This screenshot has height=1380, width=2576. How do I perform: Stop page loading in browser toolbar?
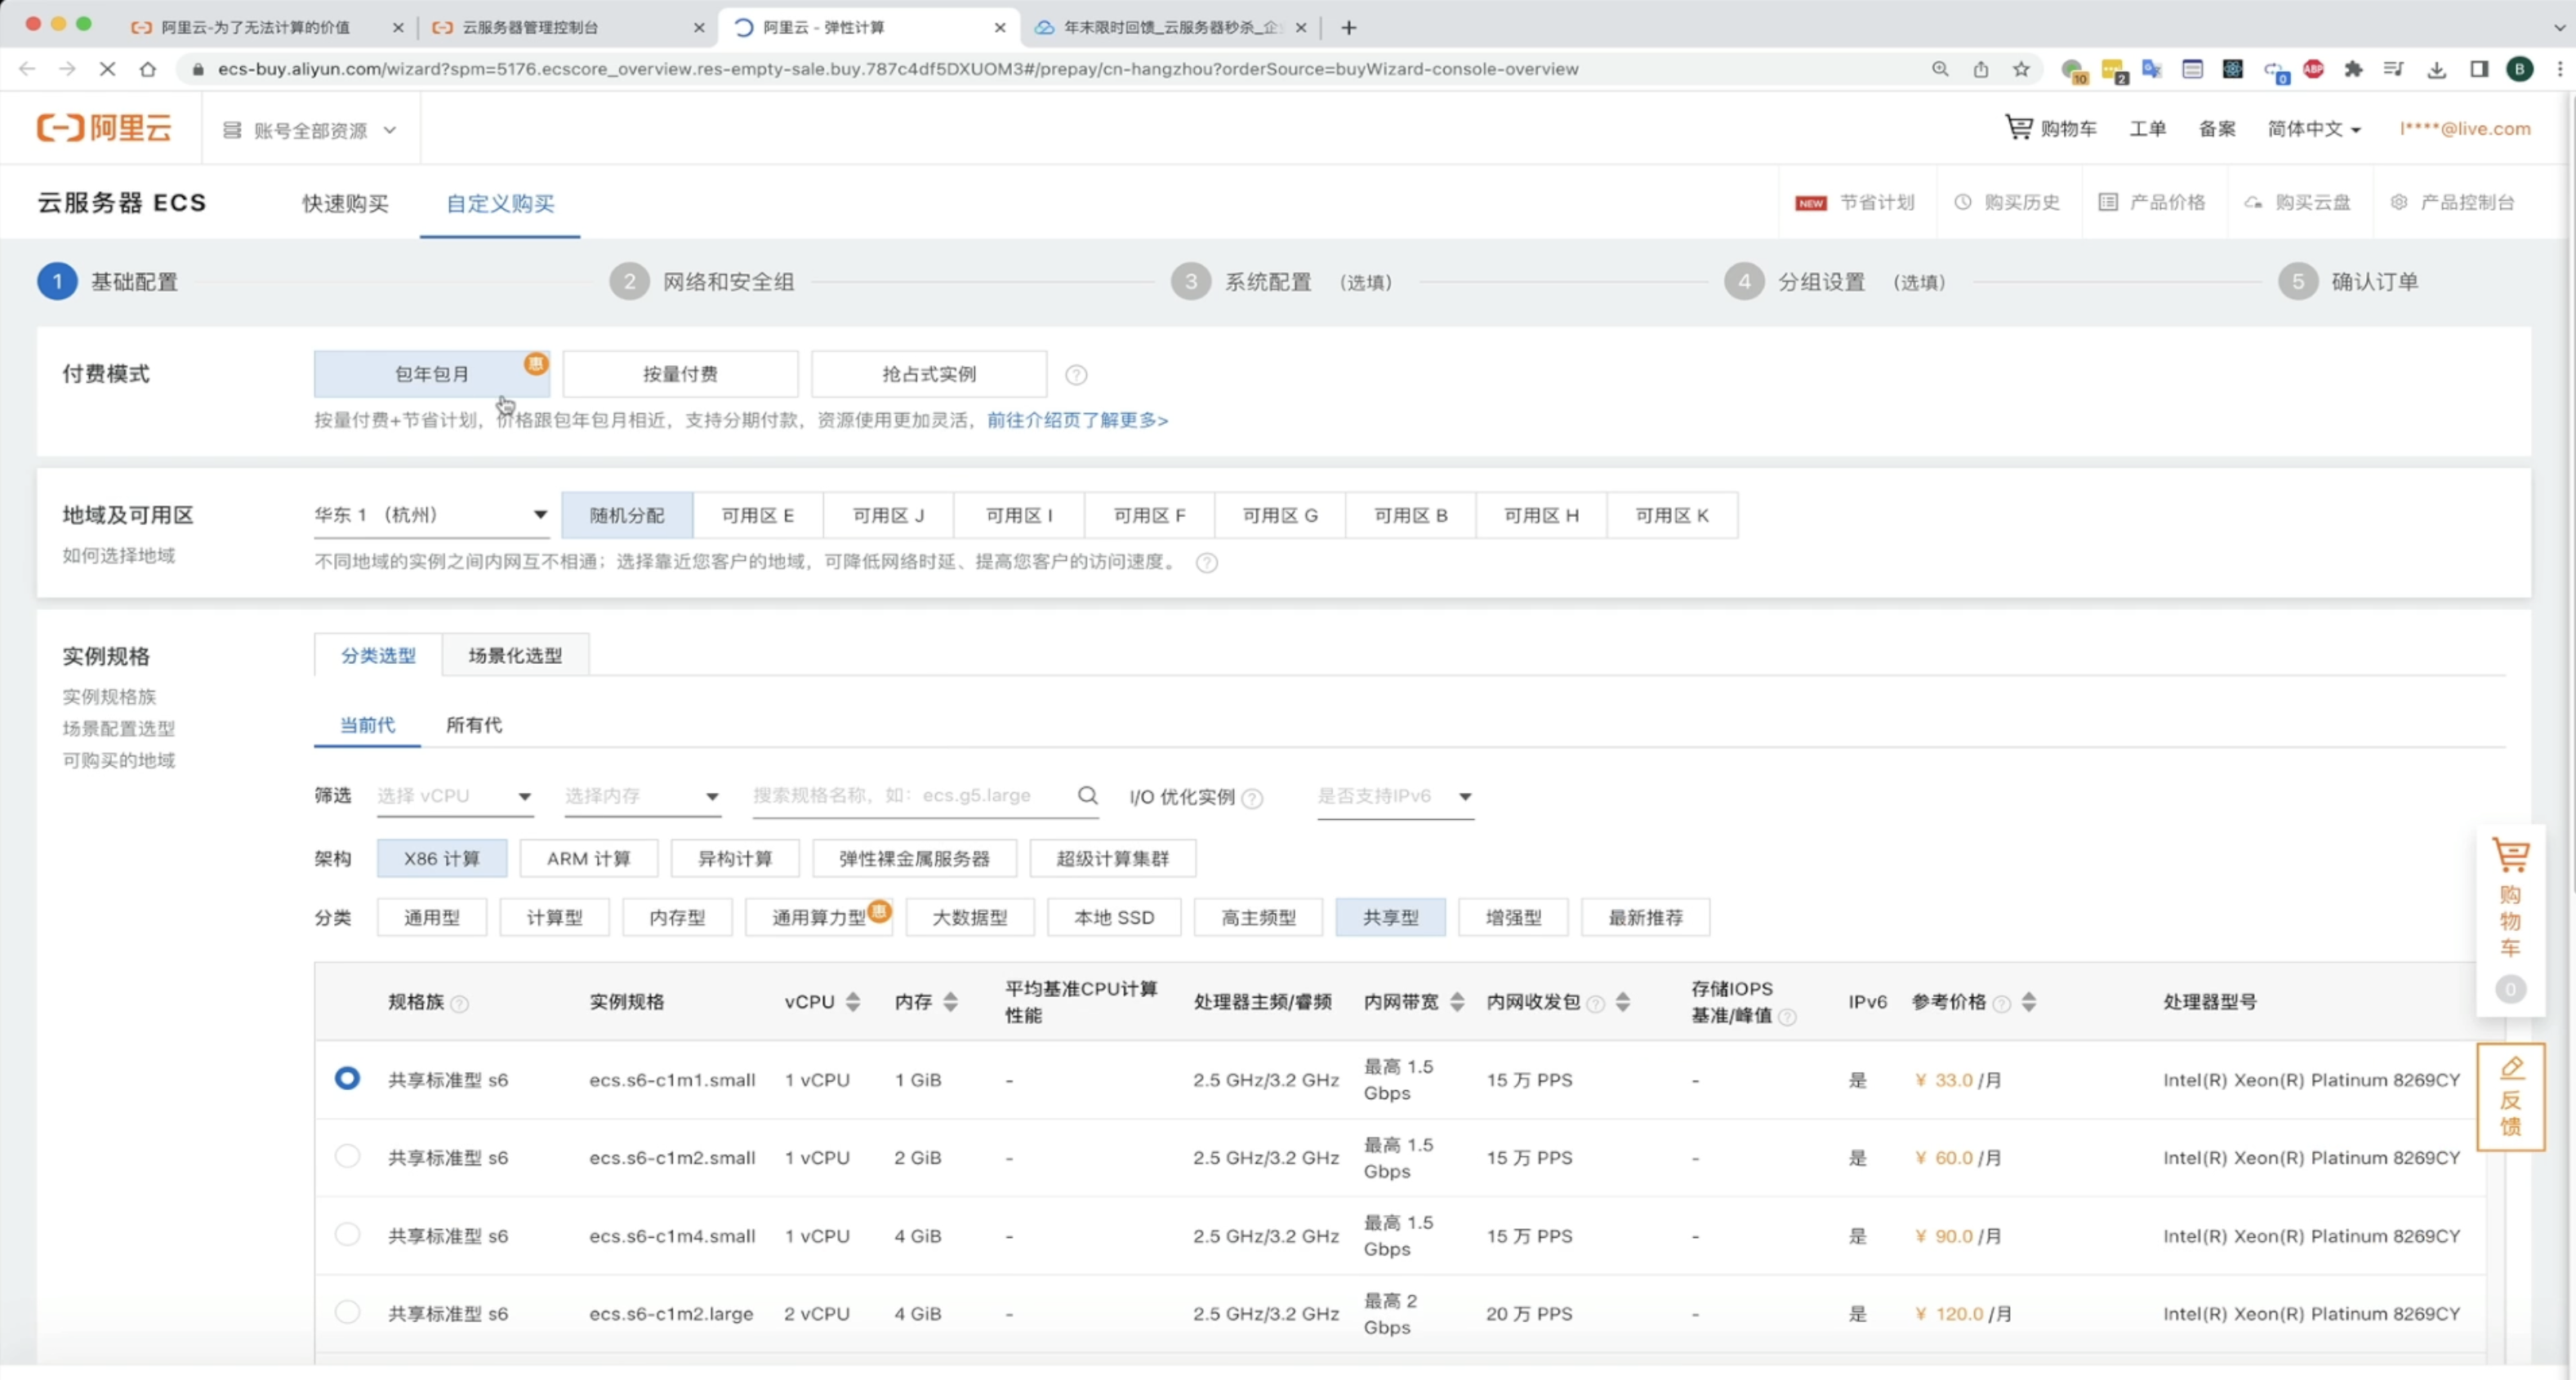coord(107,69)
